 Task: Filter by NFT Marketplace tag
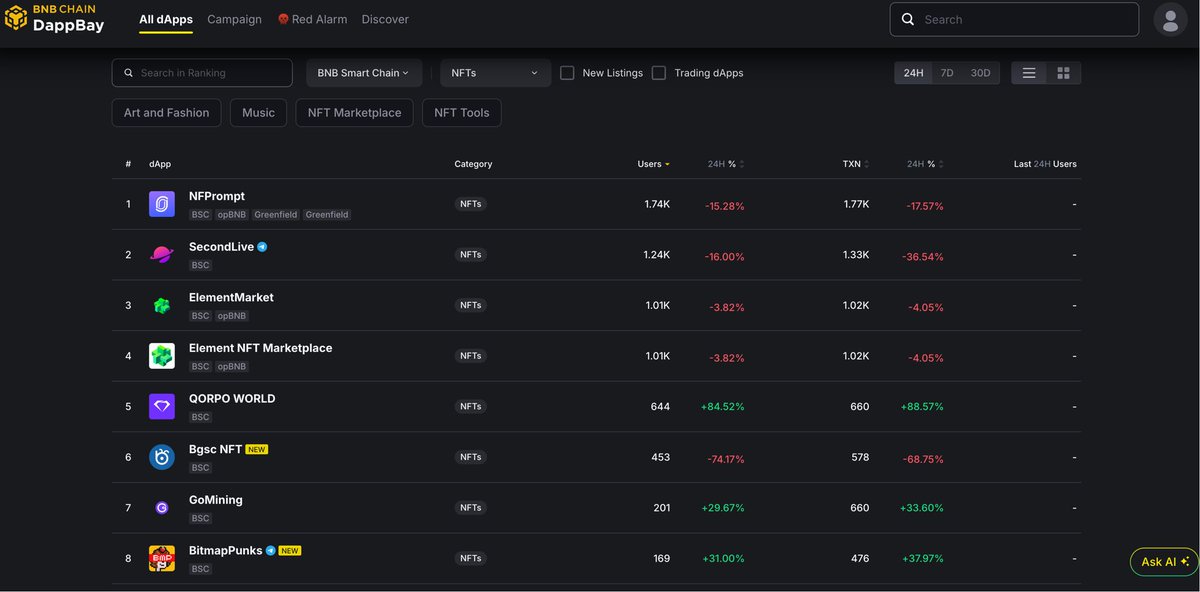(354, 113)
